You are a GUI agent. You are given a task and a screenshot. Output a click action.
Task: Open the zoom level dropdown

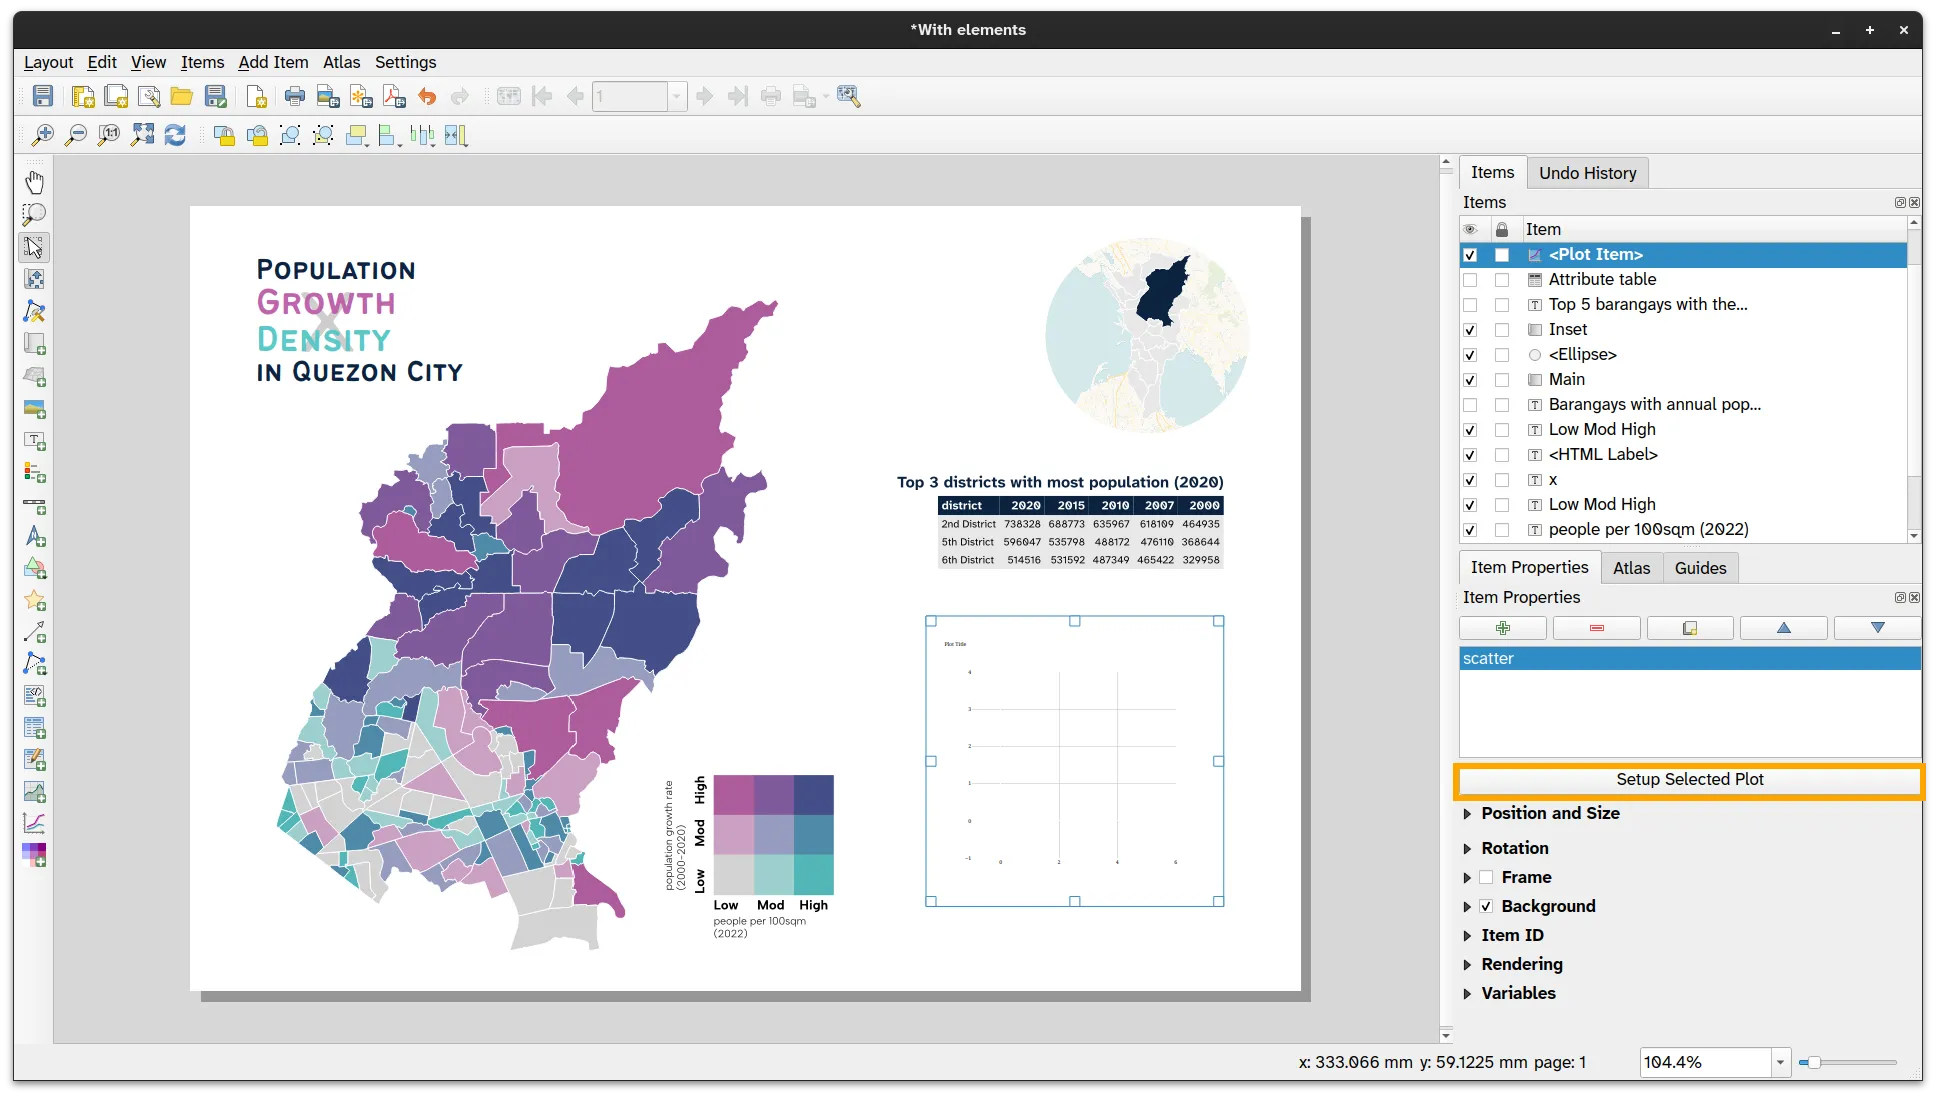(1780, 1062)
